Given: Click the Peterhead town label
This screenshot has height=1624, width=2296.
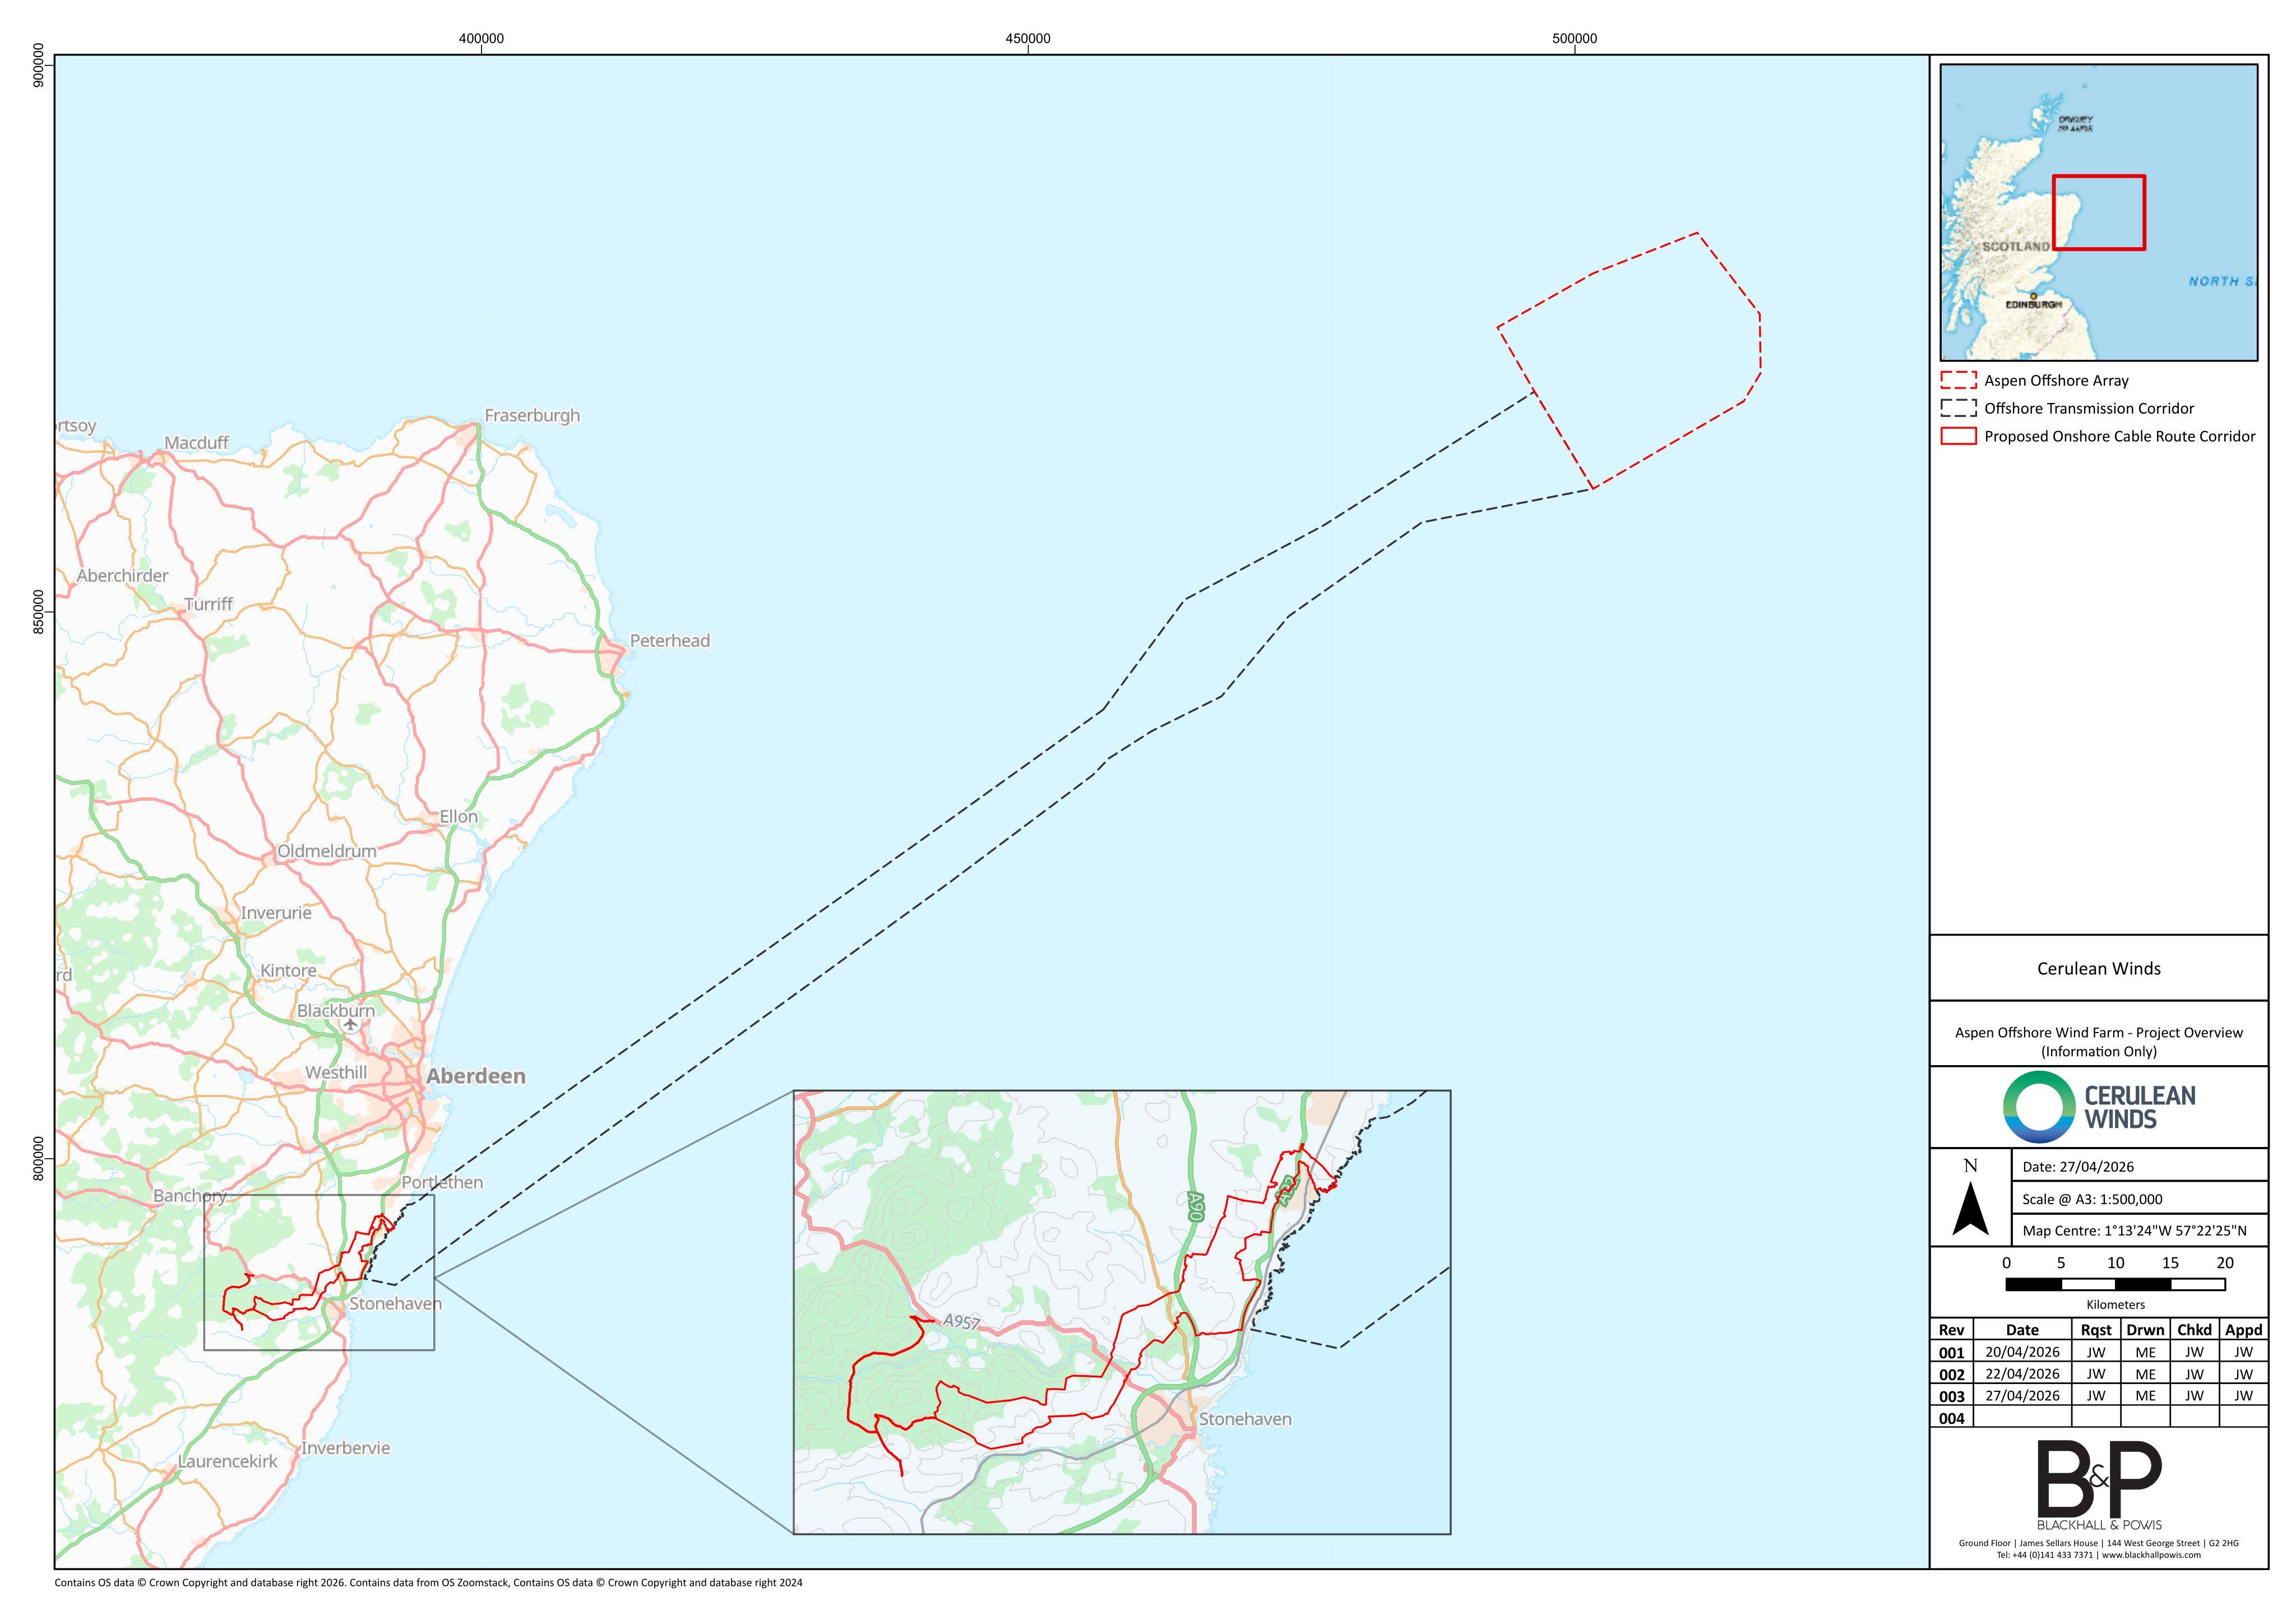Looking at the screenshot, I should coord(670,641).
